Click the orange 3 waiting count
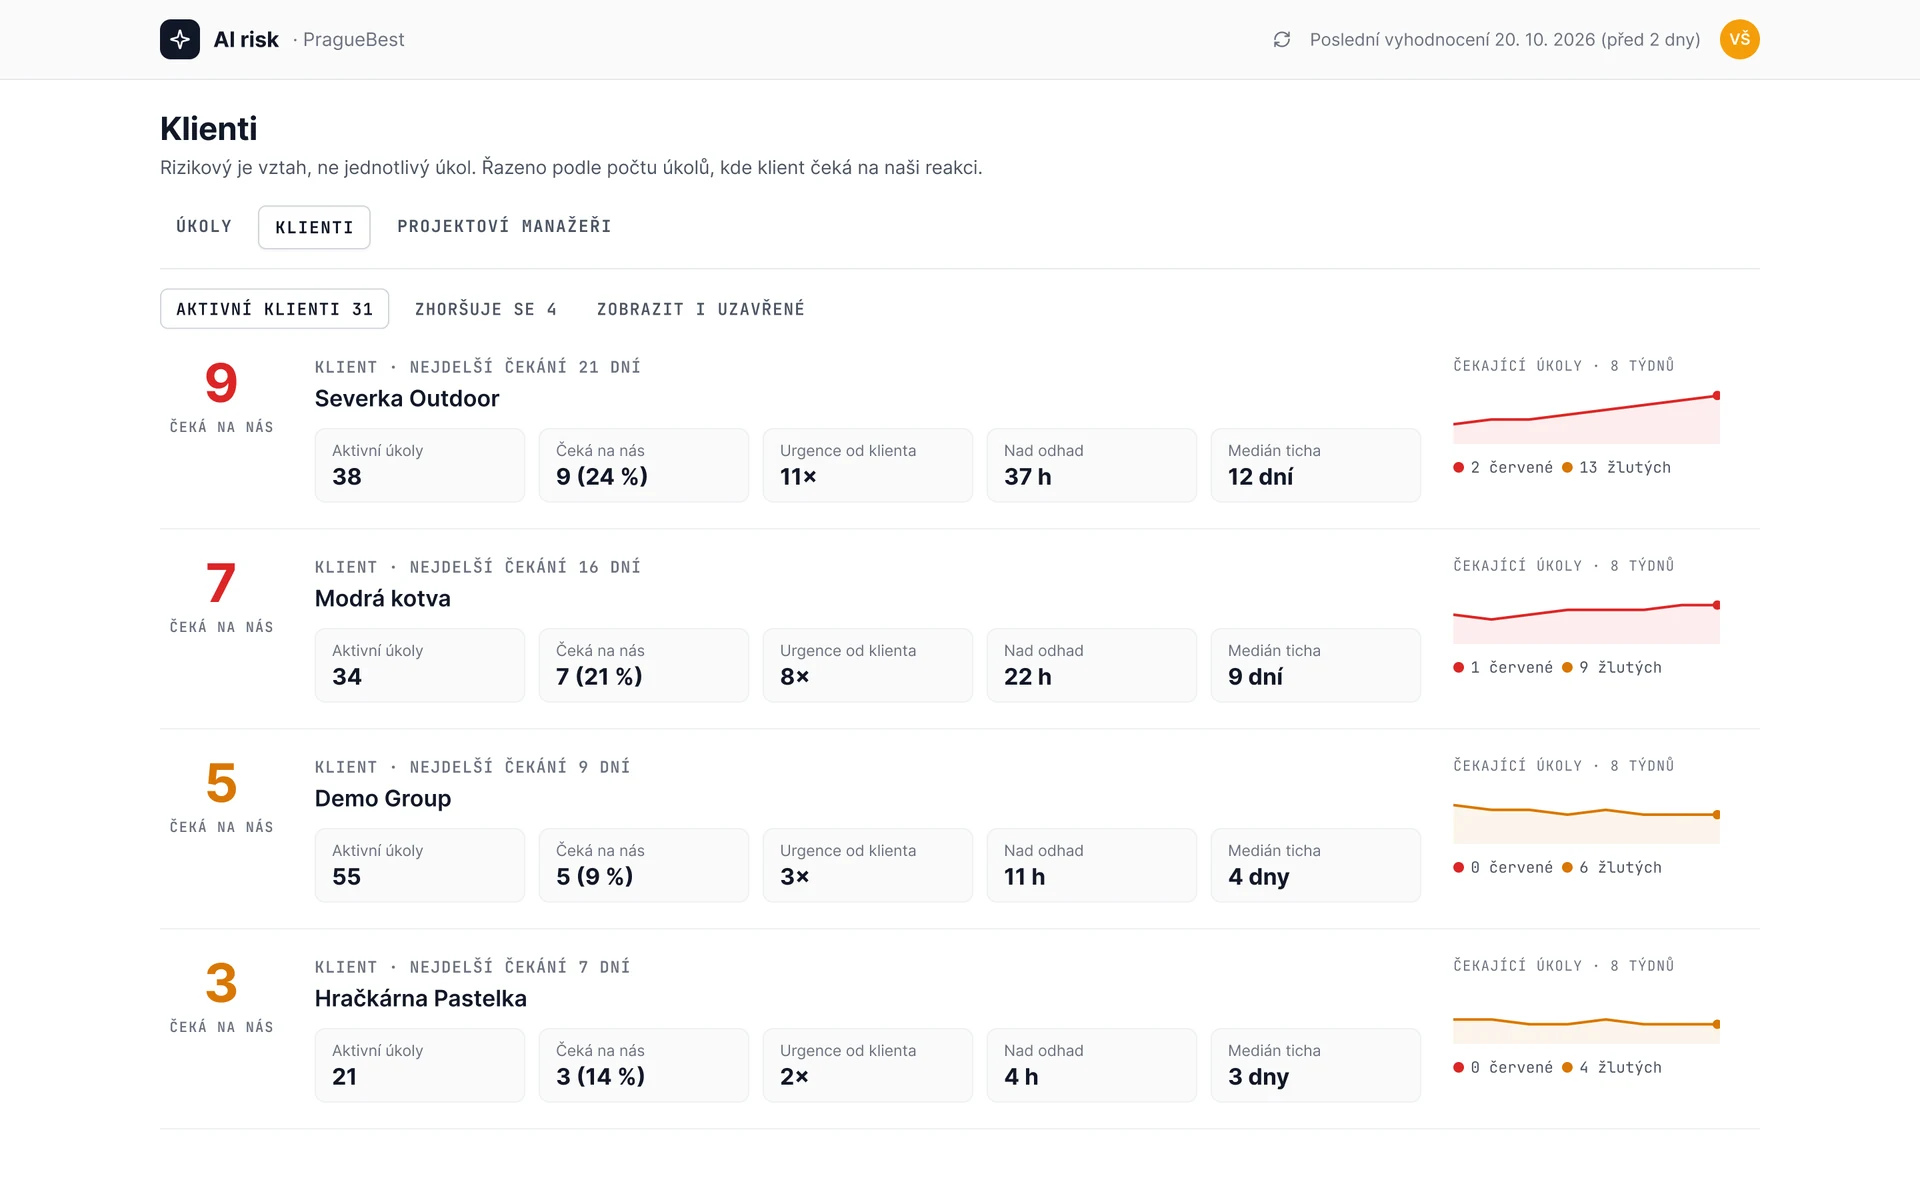Screen dimensions: 1920x1200 coord(221,983)
